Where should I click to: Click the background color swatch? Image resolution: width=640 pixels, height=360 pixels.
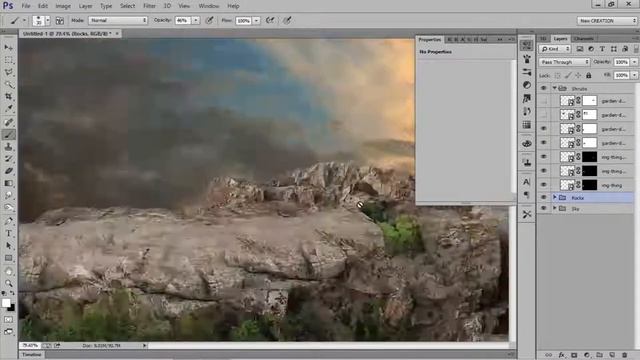pos(12,307)
